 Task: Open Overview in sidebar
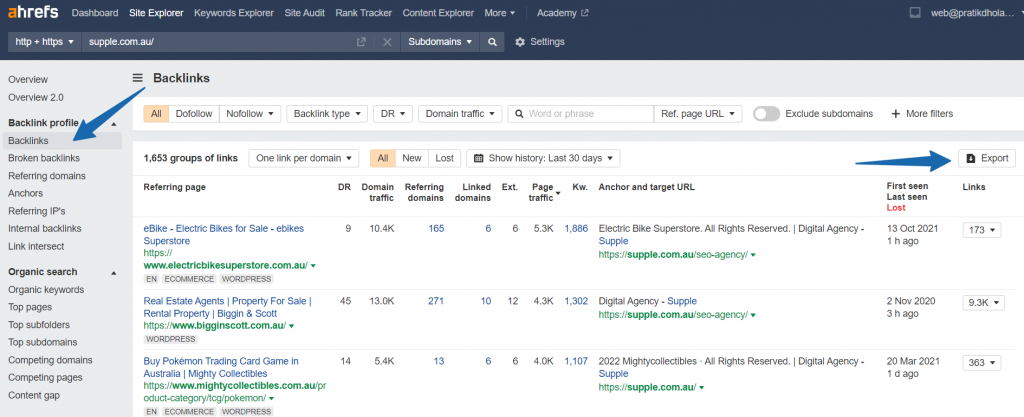28,80
